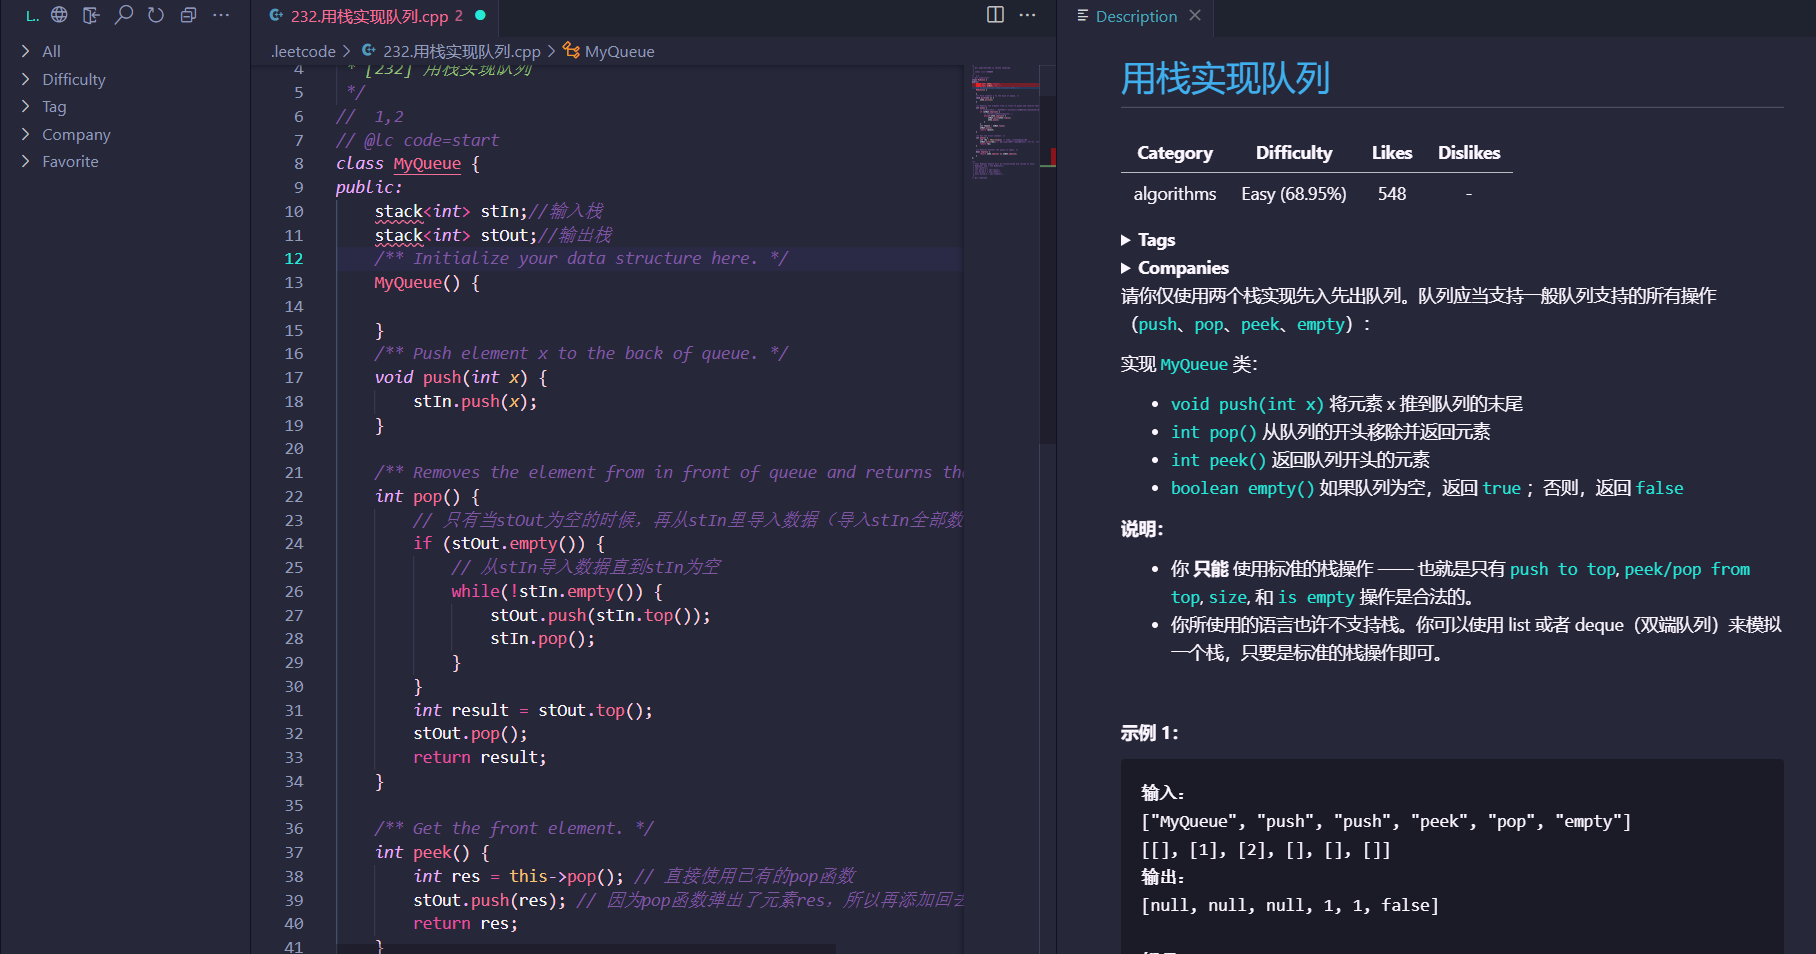The width and height of the screenshot is (1816, 954).
Task: Select the MyQueue symbol in the breadcrumb
Action: pyautogui.click(x=618, y=51)
